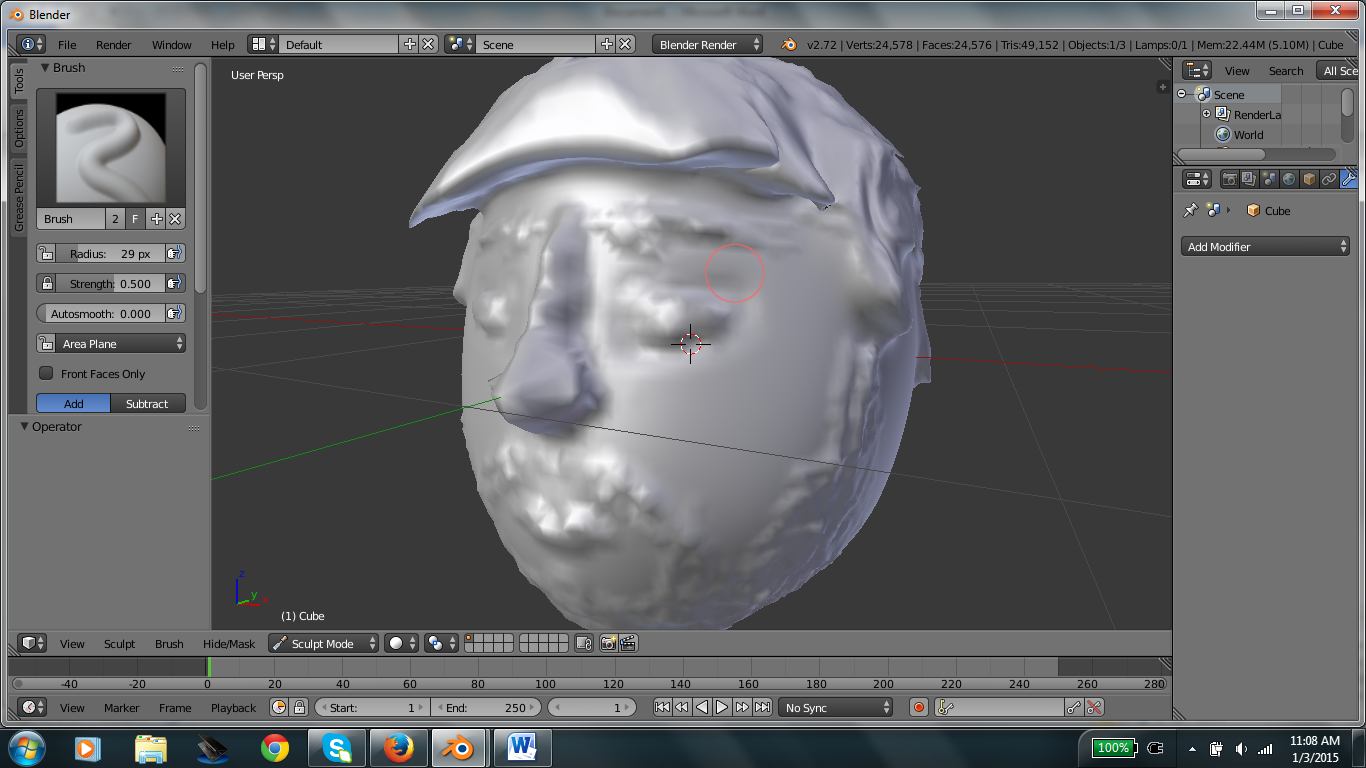Screen dimensions: 1366x768
Task: Open the Scene browse selector icon
Action: click(x=461, y=44)
